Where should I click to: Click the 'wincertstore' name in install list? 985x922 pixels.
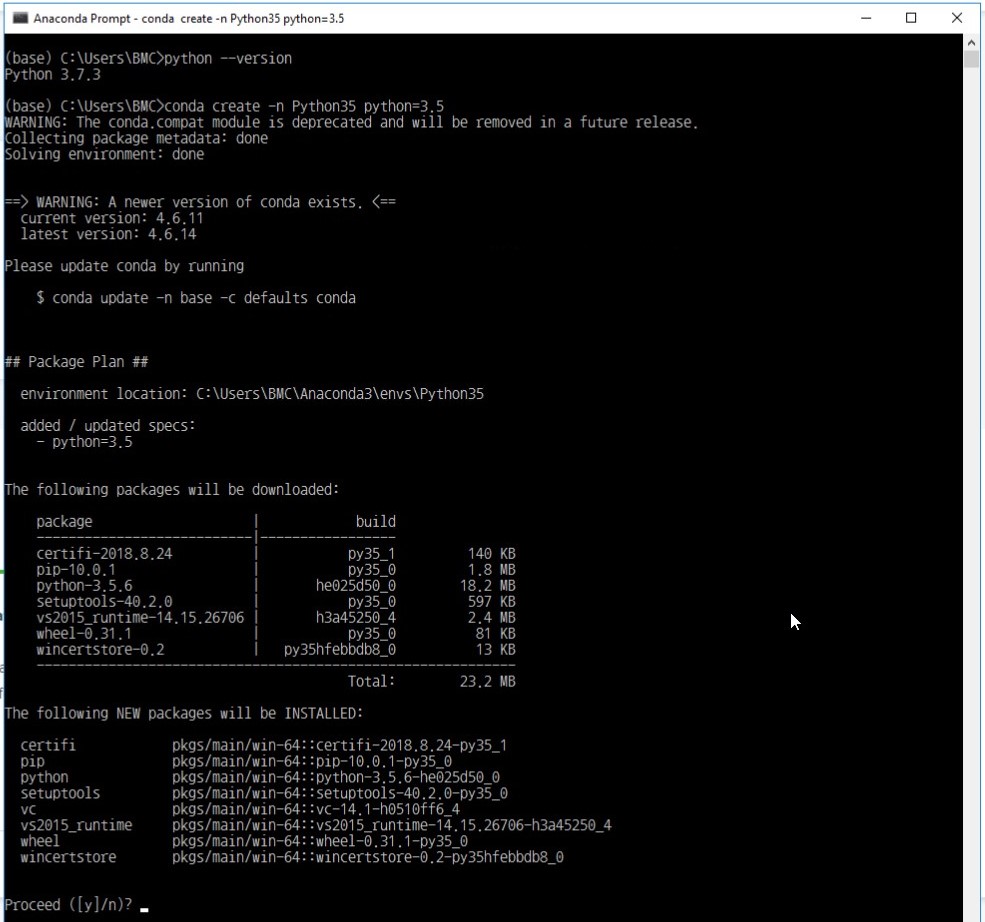68,857
